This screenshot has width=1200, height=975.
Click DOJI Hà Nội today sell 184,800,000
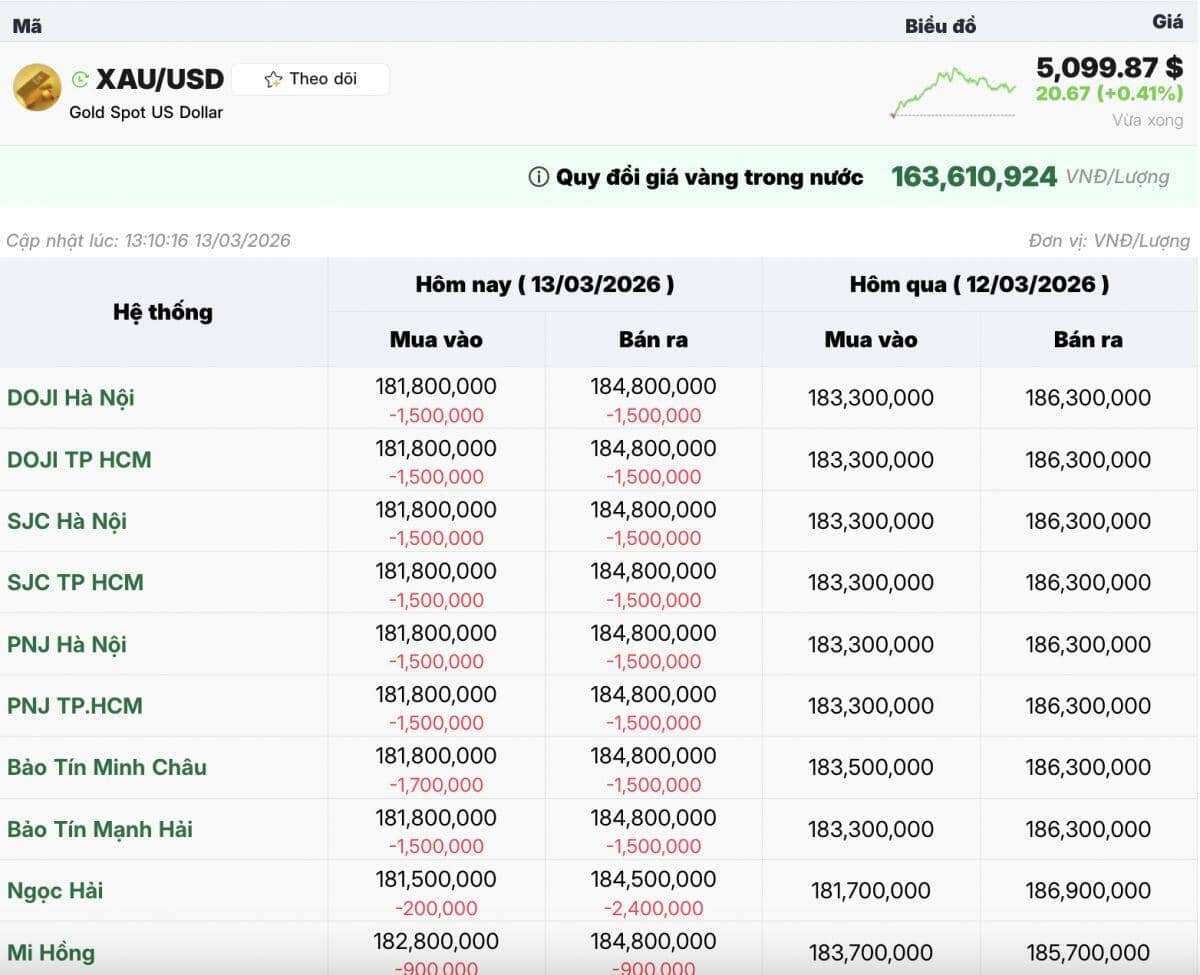pyautogui.click(x=653, y=386)
